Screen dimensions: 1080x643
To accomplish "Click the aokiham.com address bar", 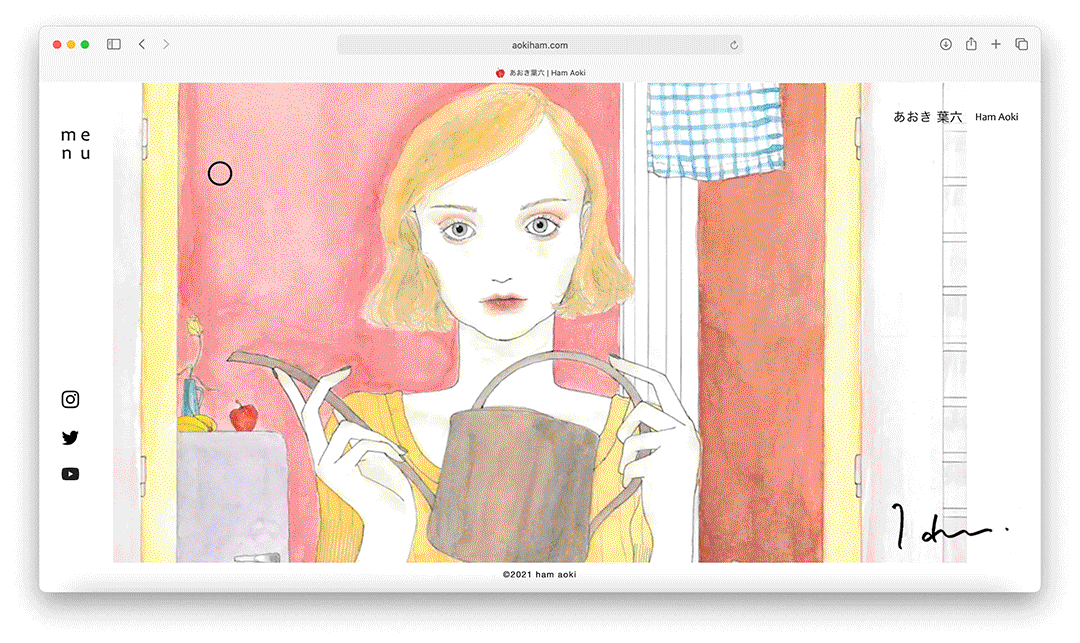I will pyautogui.click(x=540, y=45).
